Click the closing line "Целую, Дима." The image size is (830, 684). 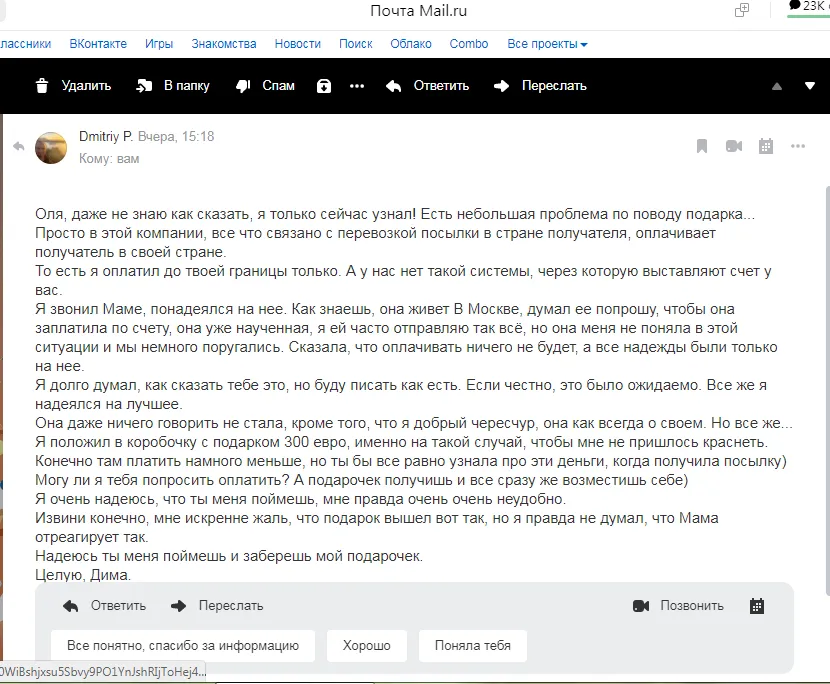click(83, 575)
